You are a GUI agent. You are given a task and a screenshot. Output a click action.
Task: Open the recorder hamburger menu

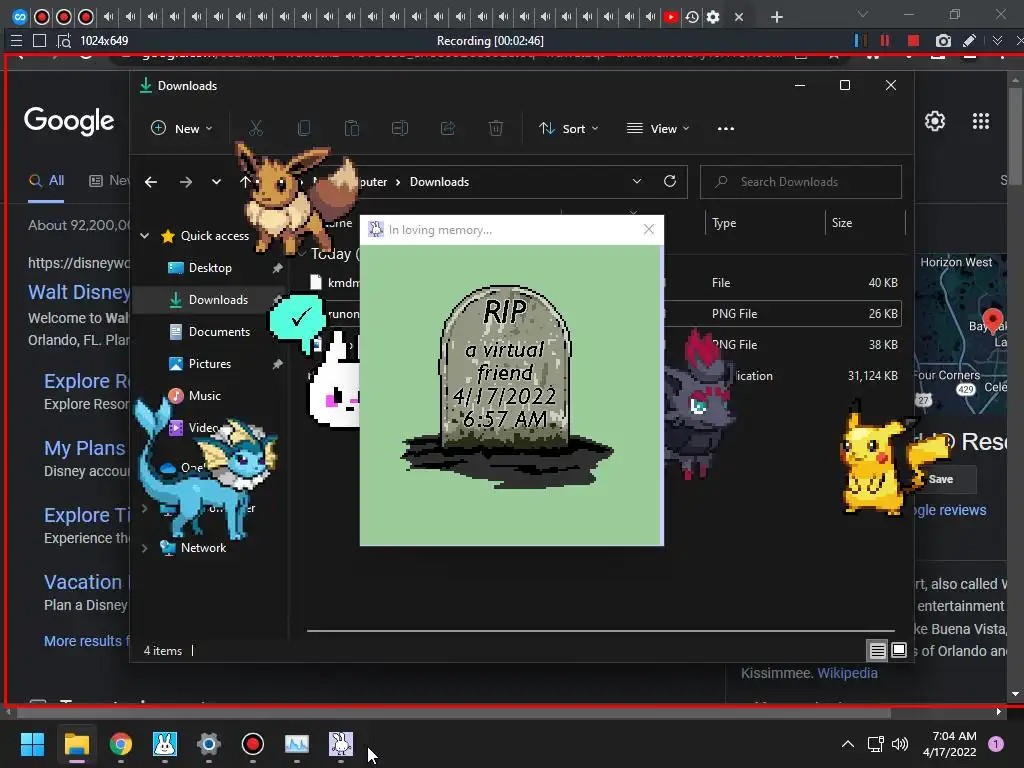point(16,40)
